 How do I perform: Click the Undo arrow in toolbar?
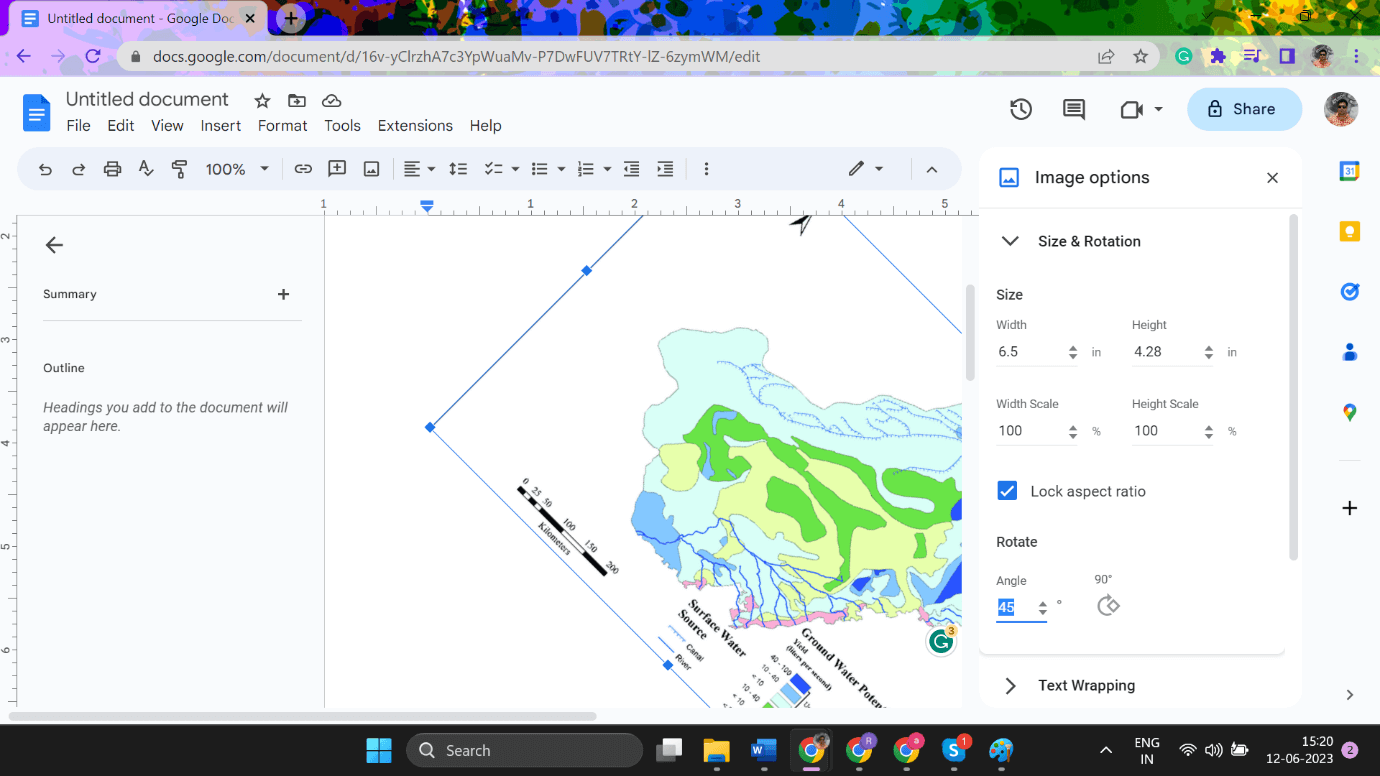[45, 169]
